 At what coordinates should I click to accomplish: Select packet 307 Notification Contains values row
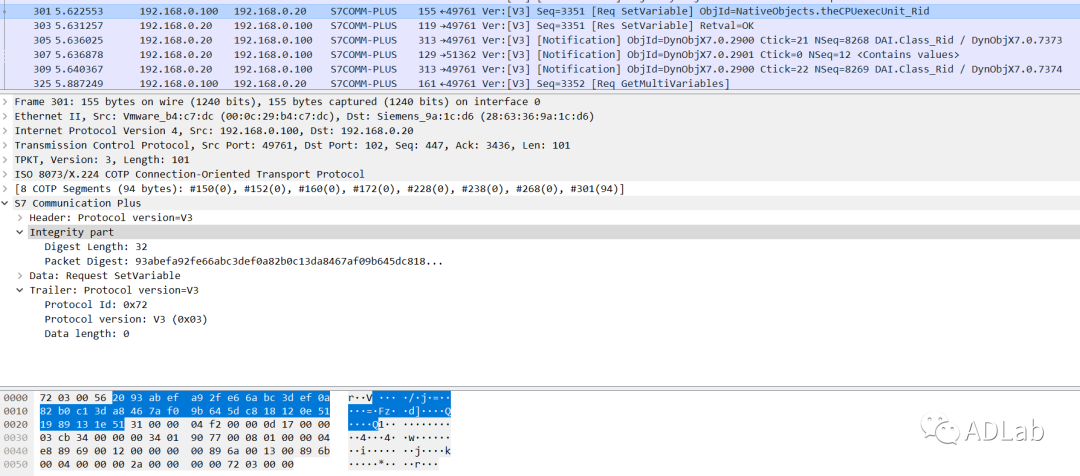pyautogui.click(x=400, y=54)
